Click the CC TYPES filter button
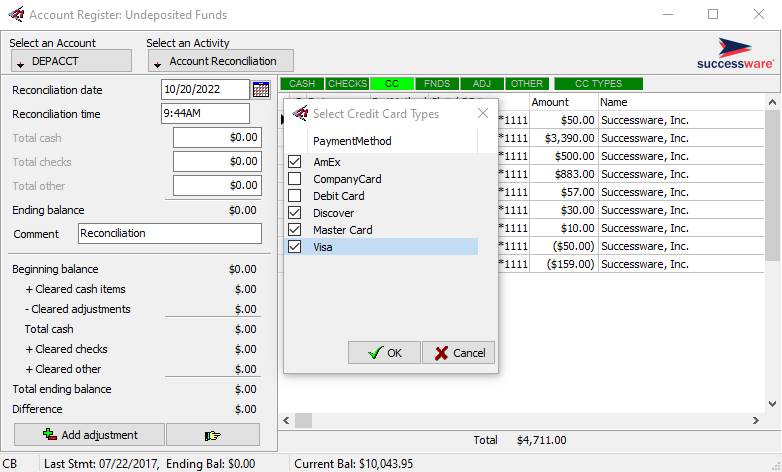 pos(599,84)
